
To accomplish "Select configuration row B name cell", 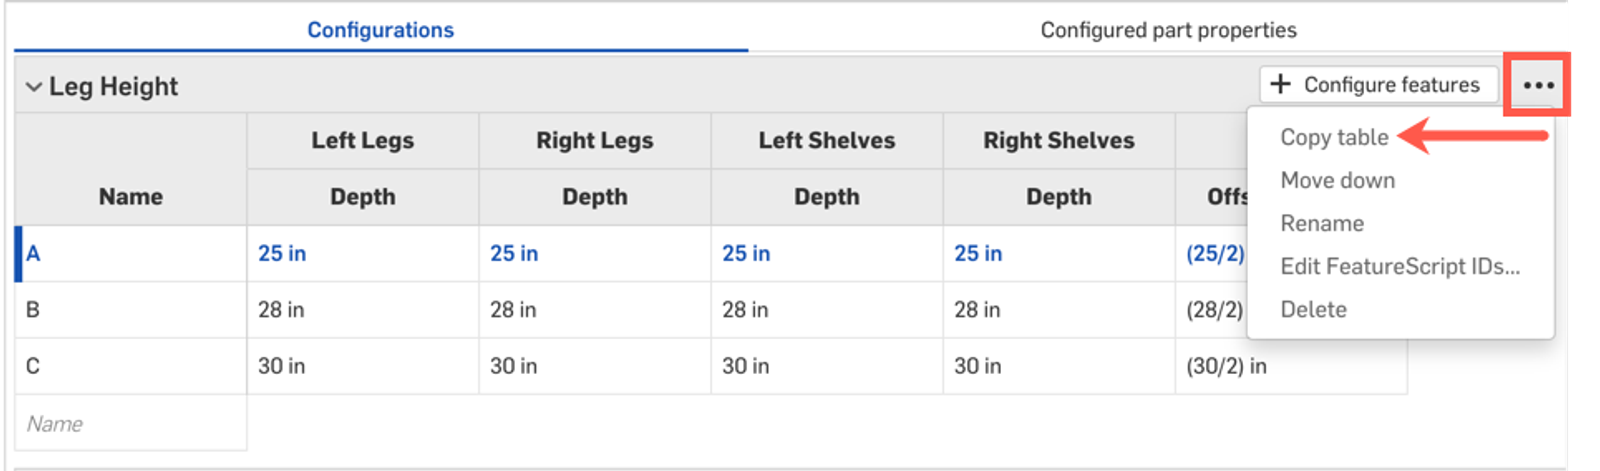I will 130,310.
